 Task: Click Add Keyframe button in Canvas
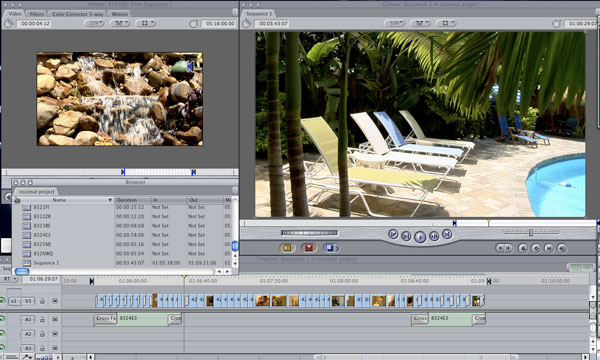[x=536, y=248]
